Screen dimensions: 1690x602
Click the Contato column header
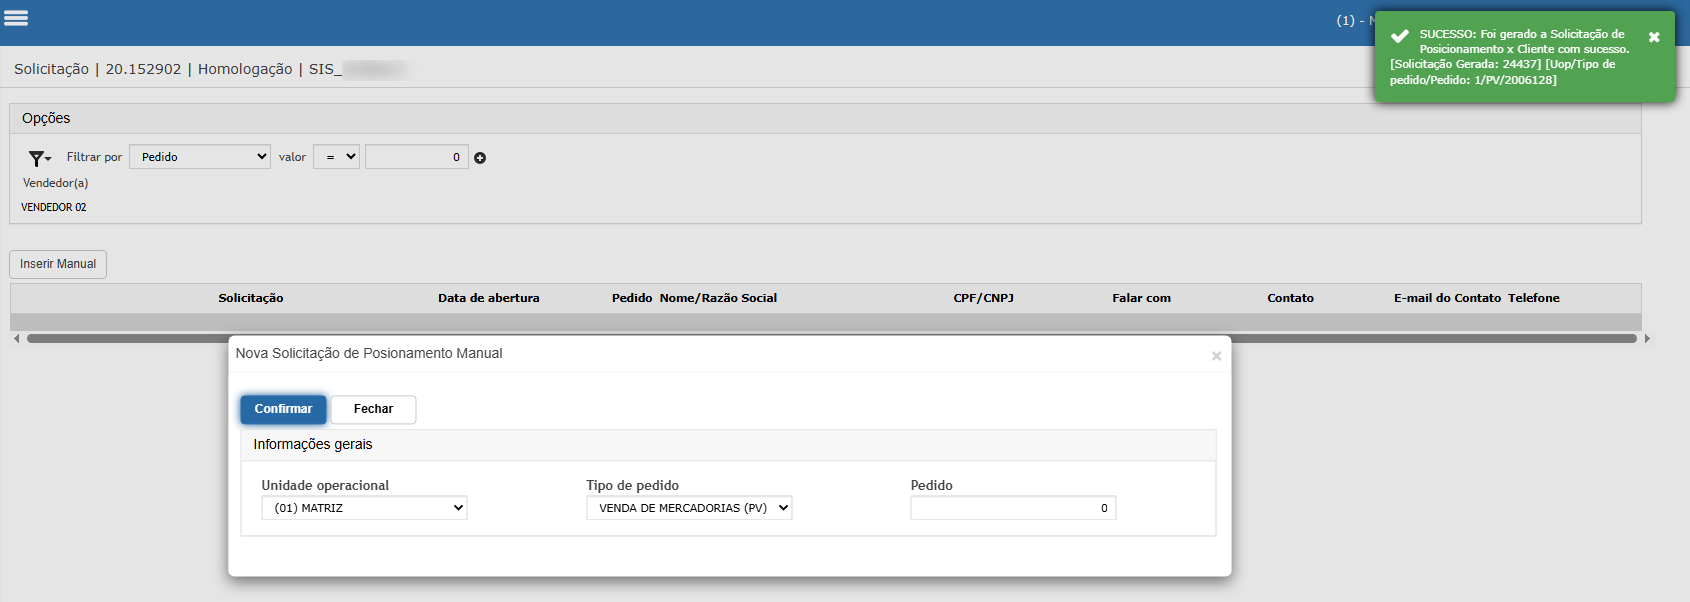tap(1290, 298)
